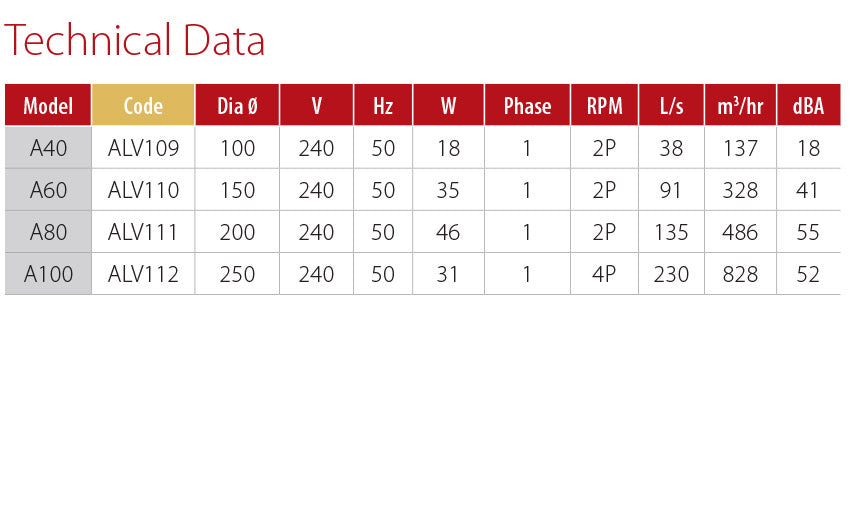
Task: Select product code ALV112
Action: tap(143, 274)
